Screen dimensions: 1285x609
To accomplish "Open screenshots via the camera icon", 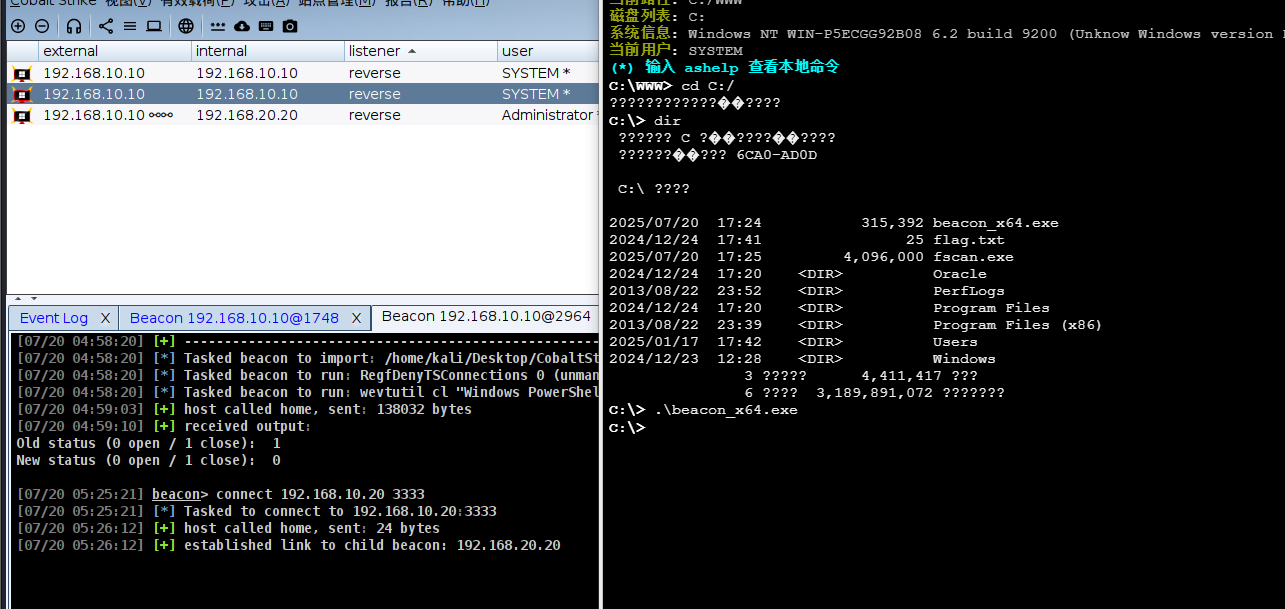I will tap(290, 26).
